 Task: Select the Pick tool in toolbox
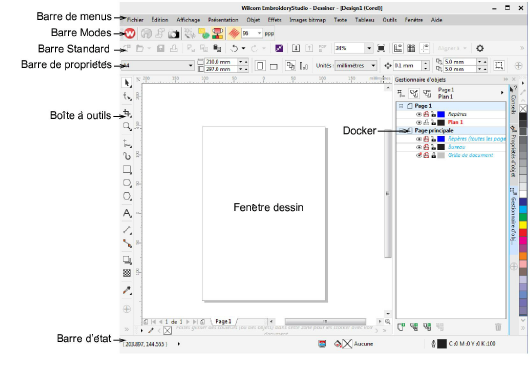click(127, 83)
